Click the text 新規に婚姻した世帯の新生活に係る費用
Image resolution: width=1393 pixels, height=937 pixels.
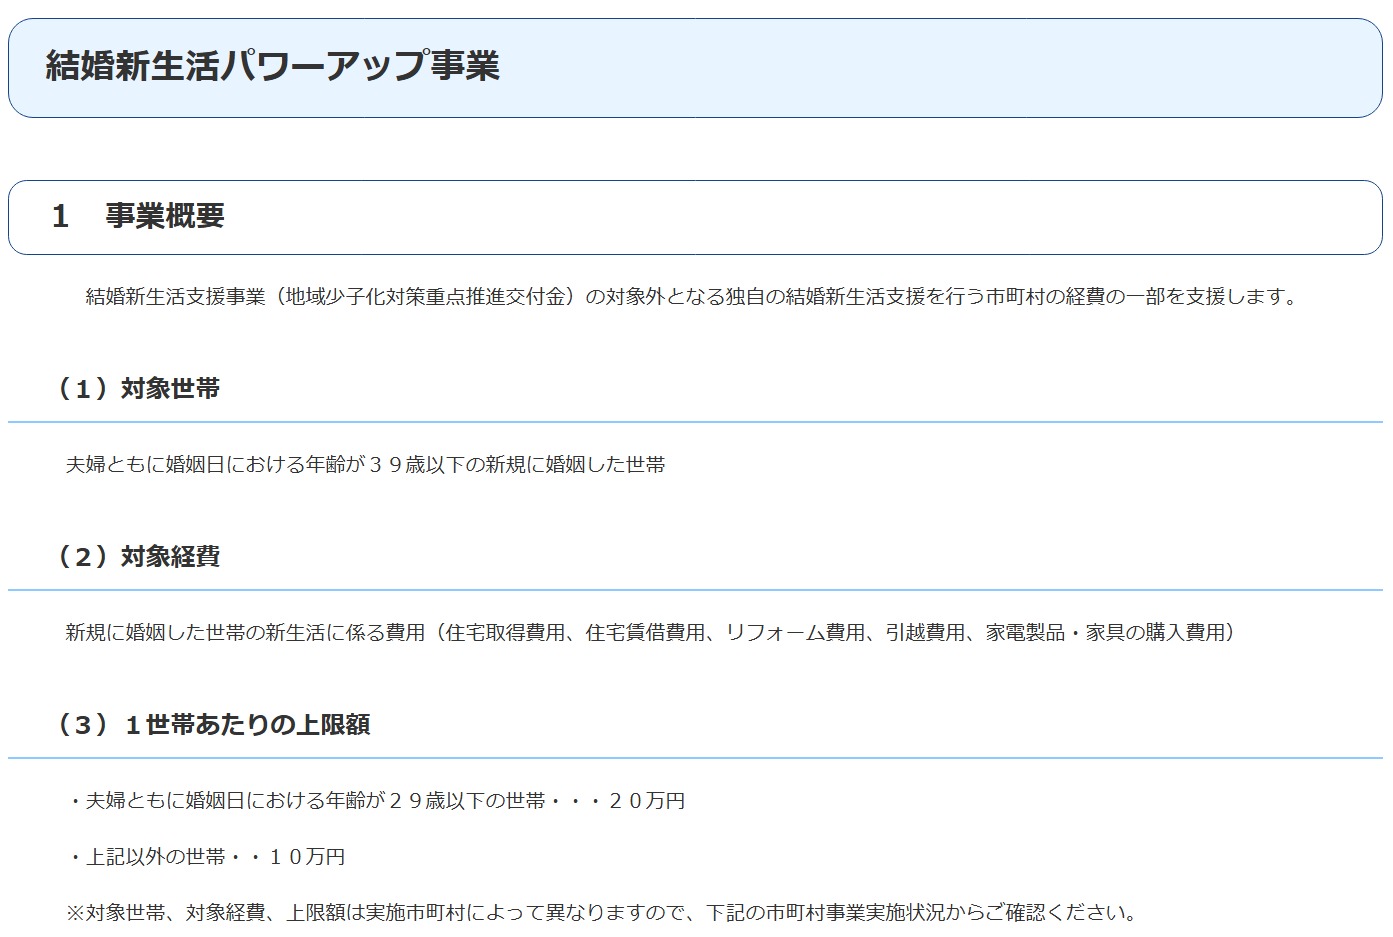click(x=245, y=633)
